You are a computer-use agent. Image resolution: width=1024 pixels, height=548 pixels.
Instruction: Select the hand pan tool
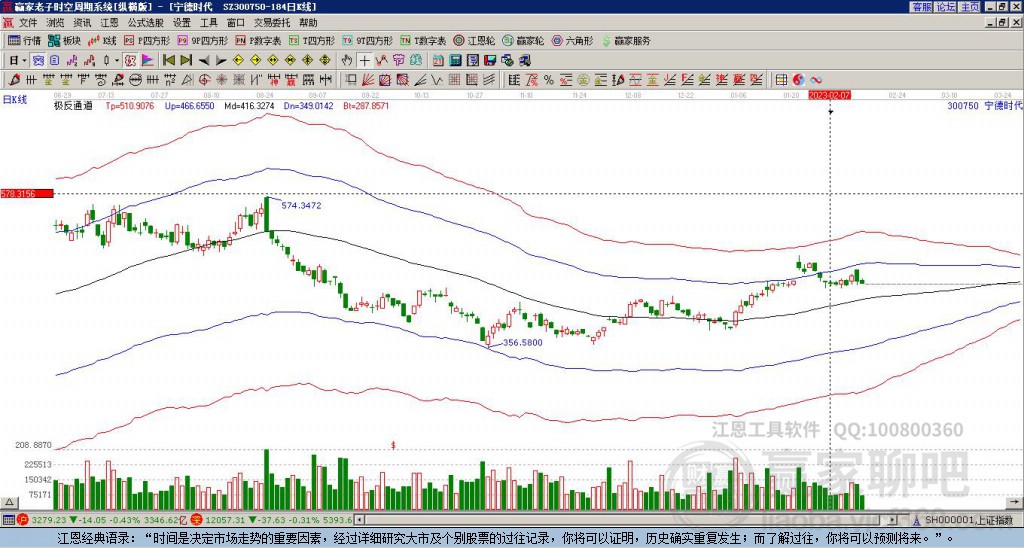[x=346, y=60]
